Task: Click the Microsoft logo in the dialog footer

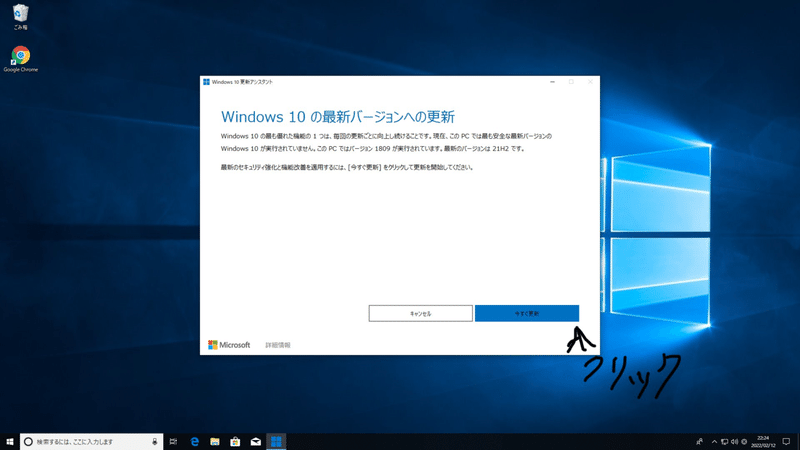Action: (229, 345)
